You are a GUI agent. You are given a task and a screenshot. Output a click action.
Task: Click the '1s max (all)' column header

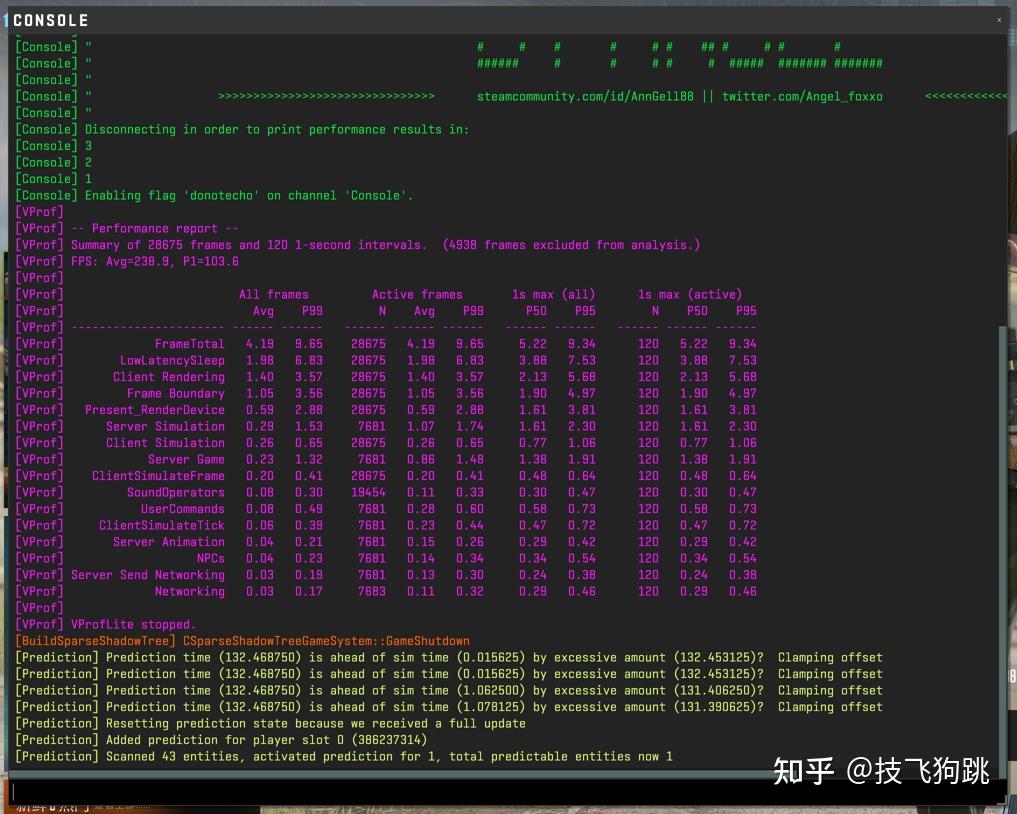click(x=553, y=294)
